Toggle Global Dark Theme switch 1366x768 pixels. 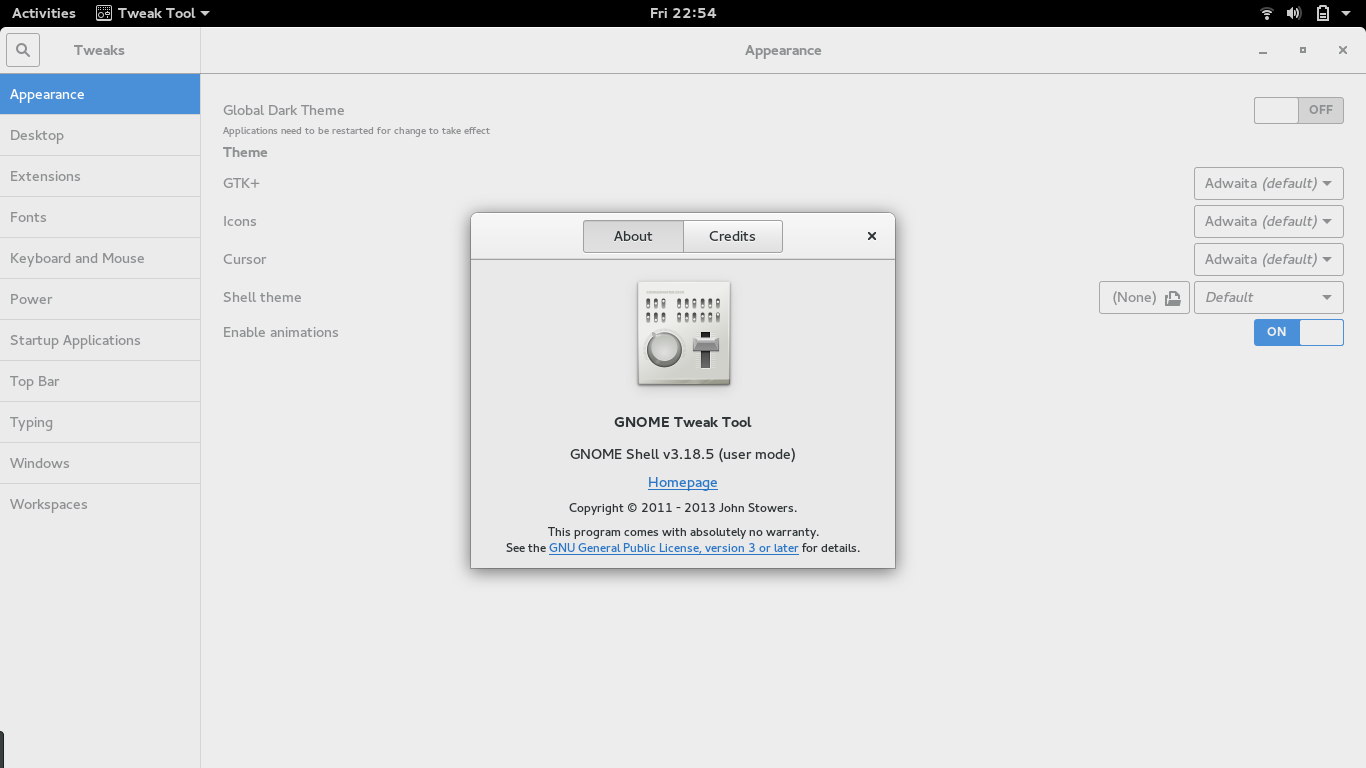coord(1298,110)
